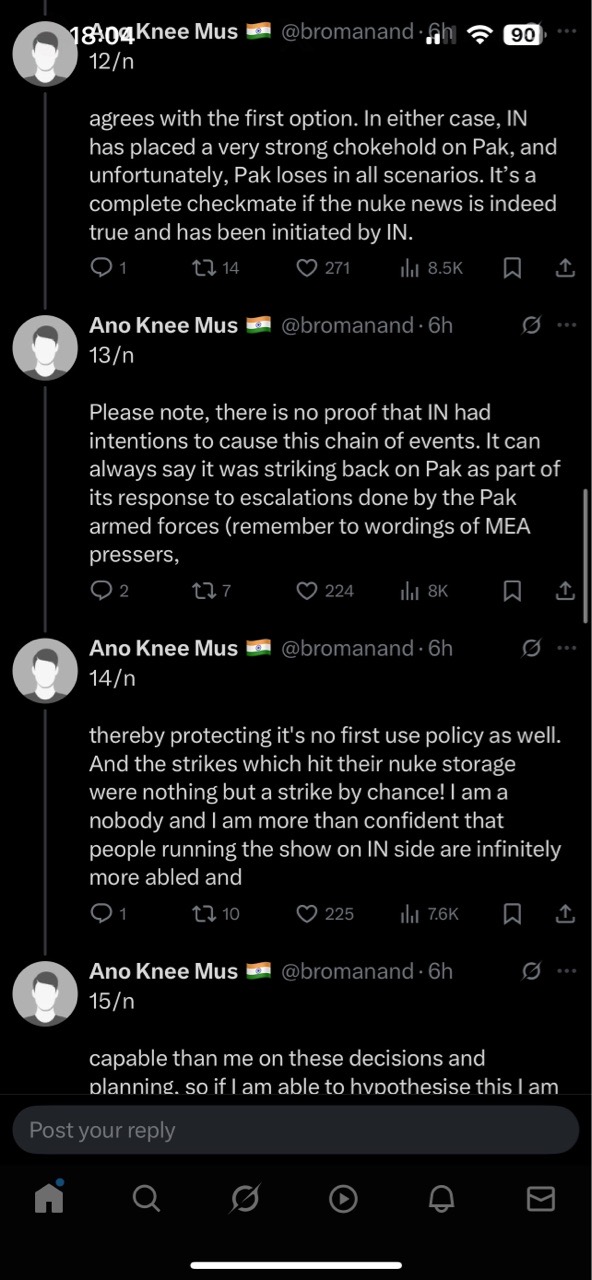This screenshot has width=592, height=1280.
Task: Repost the 13/n post with 7 reposts
Action: [211, 590]
